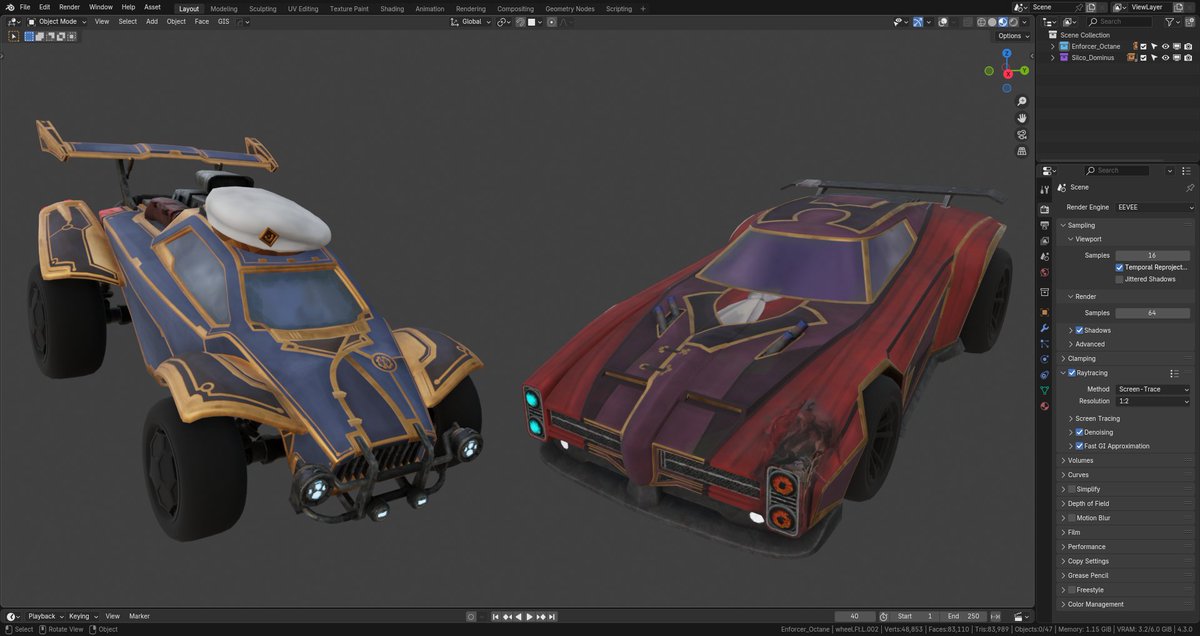Hide Slico_Dominus collection with eye icon

pos(1165,57)
